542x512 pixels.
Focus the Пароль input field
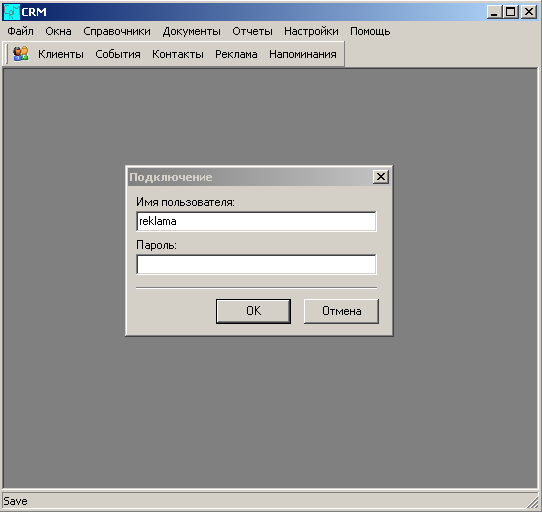[x=256, y=264]
